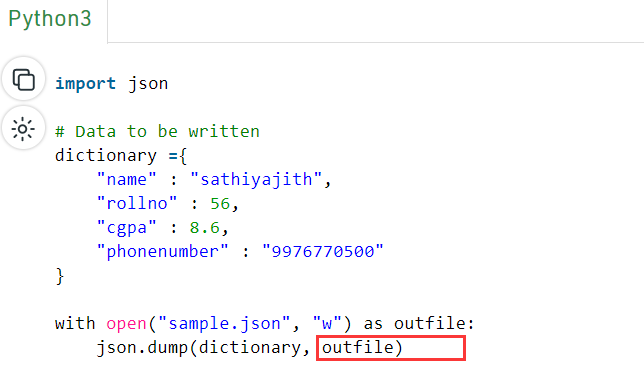Click the "sample.json" filename string

pyautogui.click(x=224, y=324)
